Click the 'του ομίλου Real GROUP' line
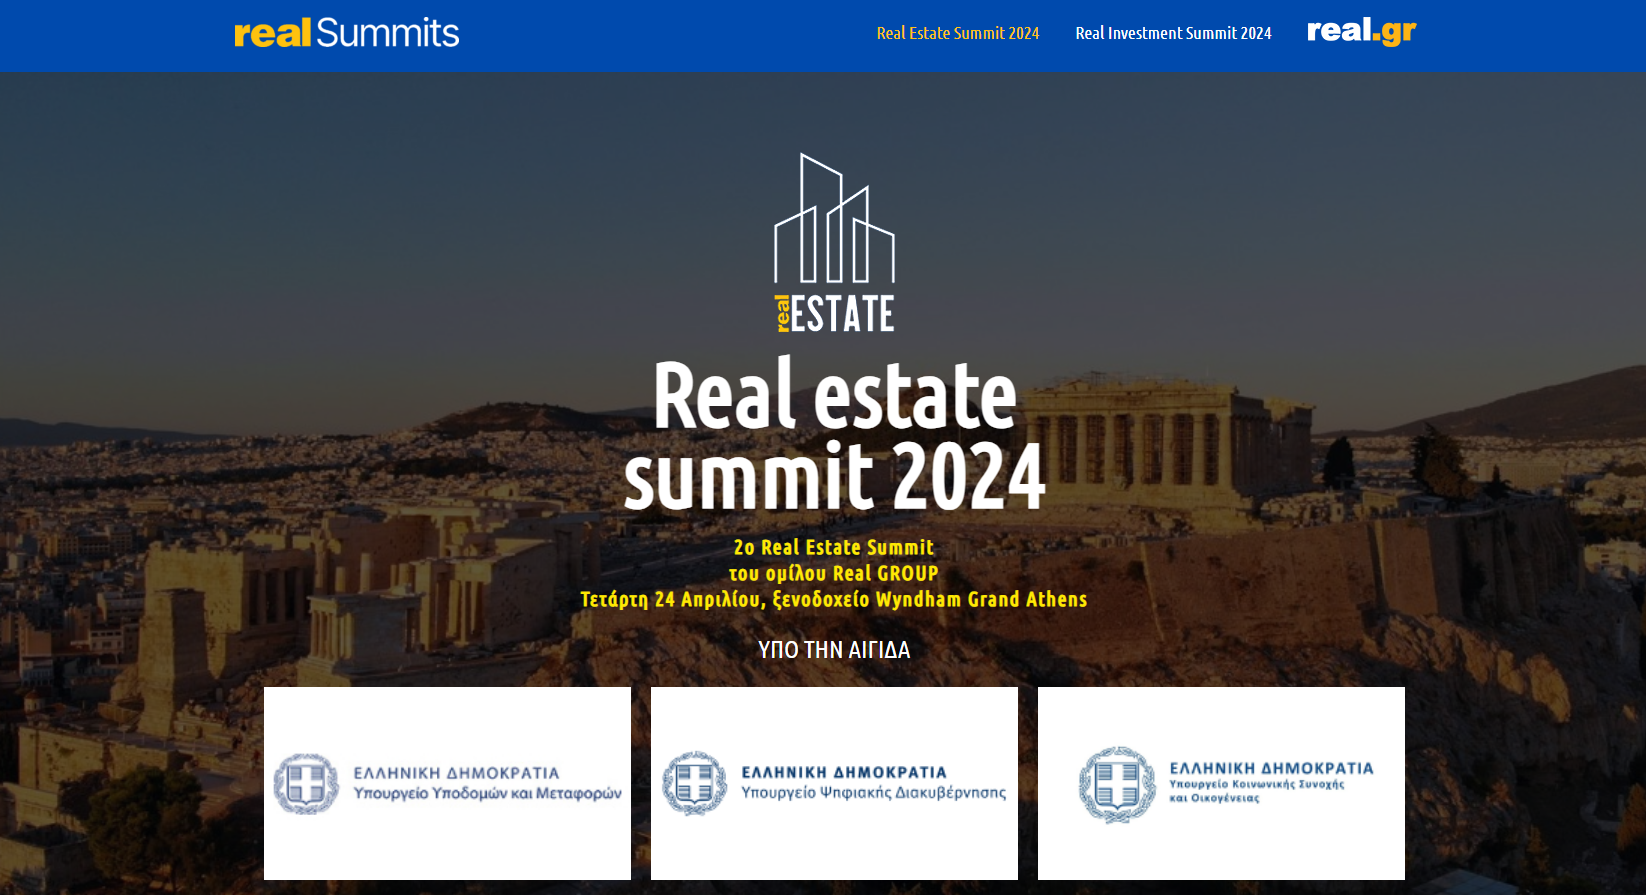The image size is (1646, 895). (834, 573)
